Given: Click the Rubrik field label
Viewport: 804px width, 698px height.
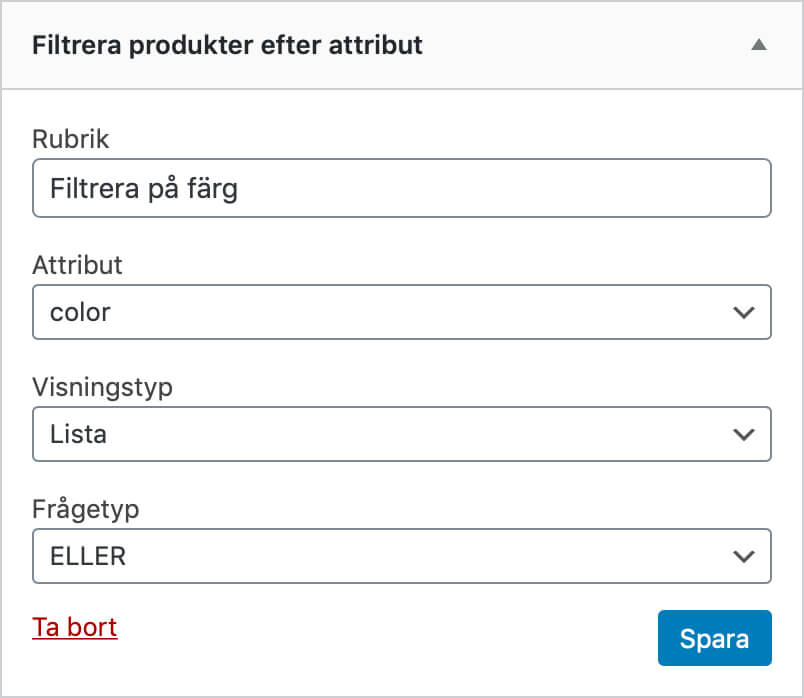Looking at the screenshot, I should (70, 139).
